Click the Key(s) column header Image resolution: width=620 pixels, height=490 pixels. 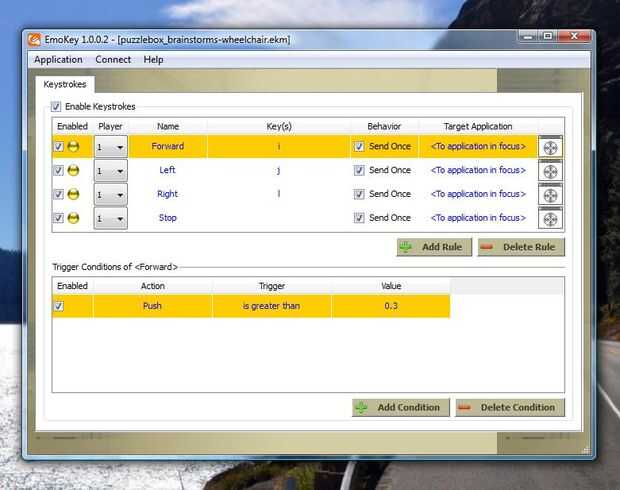[279, 126]
